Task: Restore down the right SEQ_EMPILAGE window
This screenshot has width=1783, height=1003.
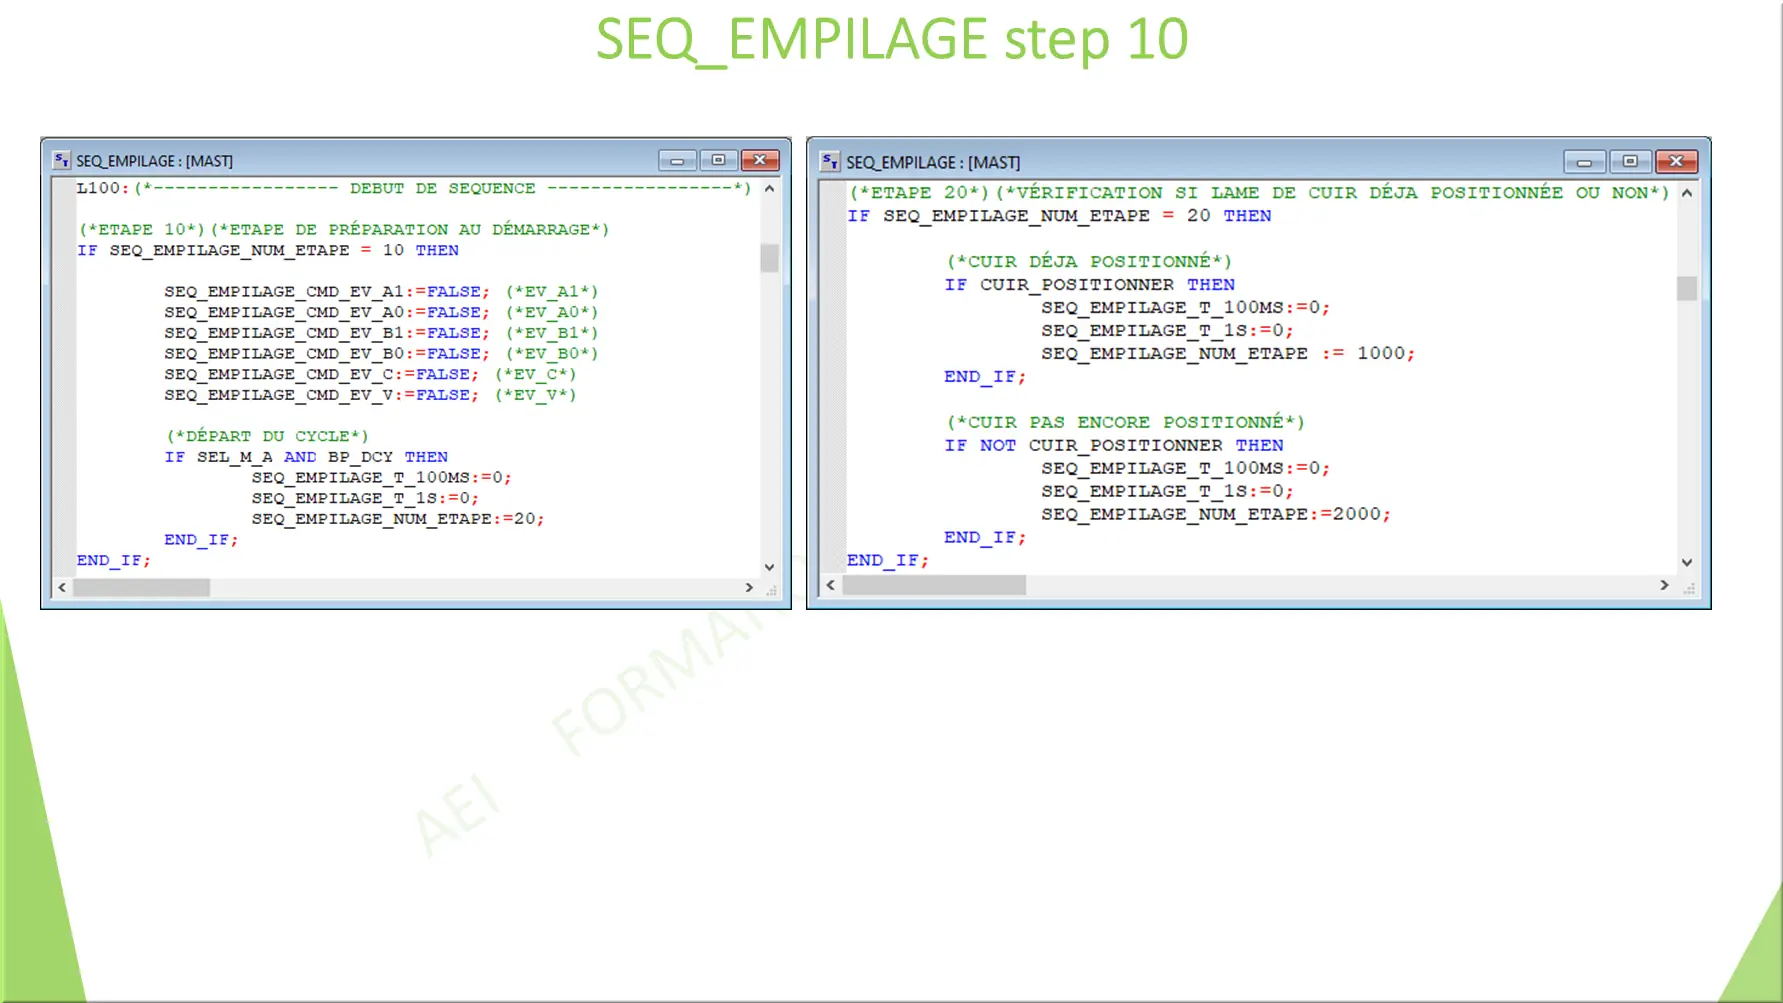Action: tap(1630, 161)
